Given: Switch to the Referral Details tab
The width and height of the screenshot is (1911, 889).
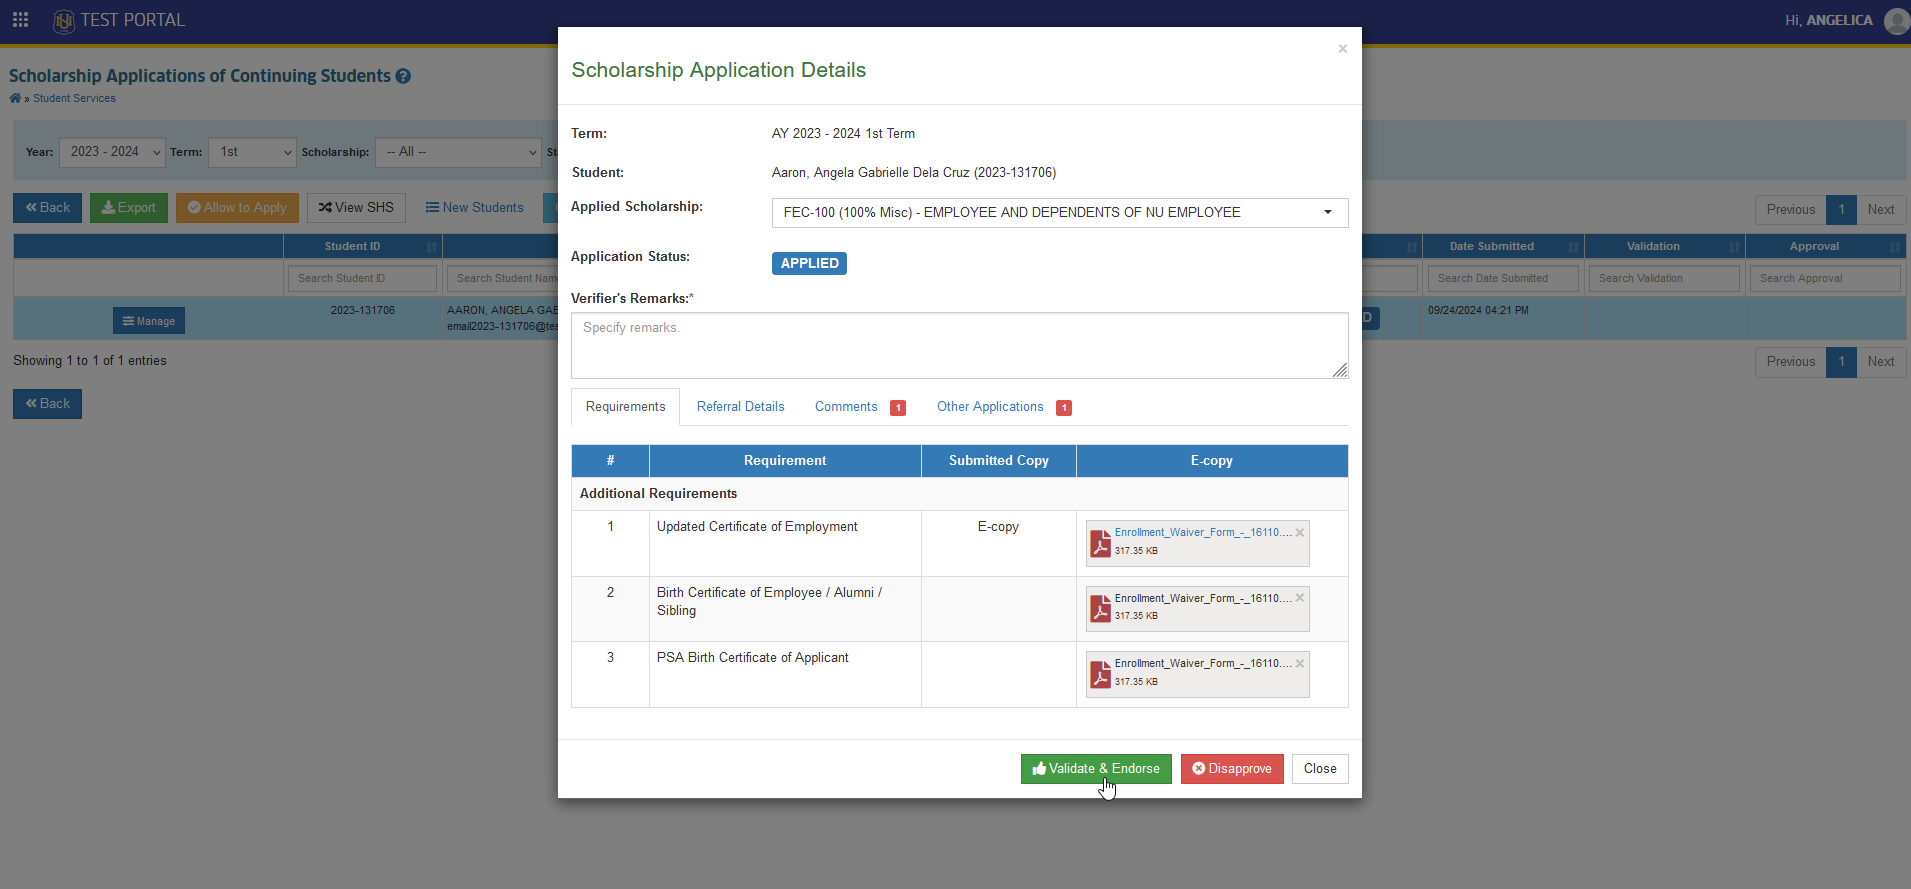Looking at the screenshot, I should point(740,407).
